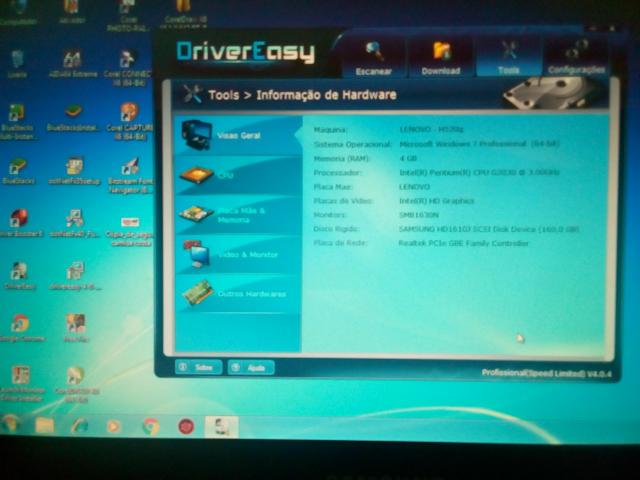Open the Configurações tab
Viewport: 640px width, 480px height.
pos(576,57)
